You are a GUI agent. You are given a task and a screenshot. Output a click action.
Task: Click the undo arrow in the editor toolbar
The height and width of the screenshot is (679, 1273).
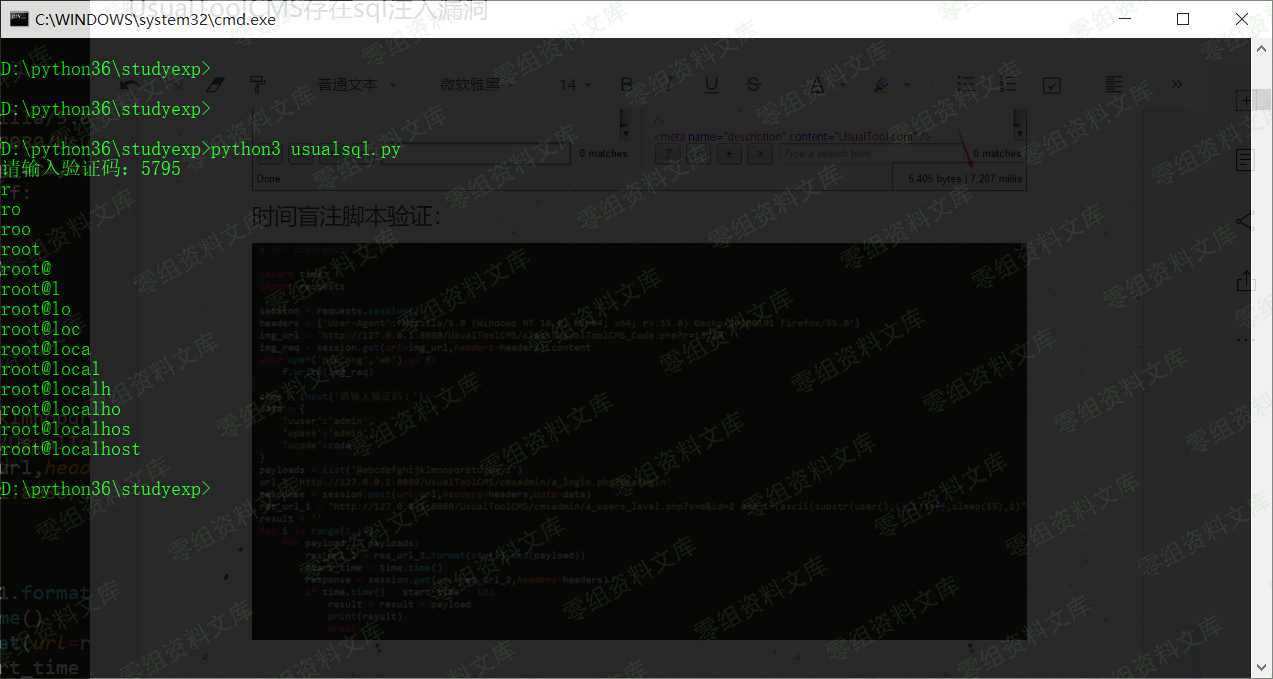tap(129, 85)
